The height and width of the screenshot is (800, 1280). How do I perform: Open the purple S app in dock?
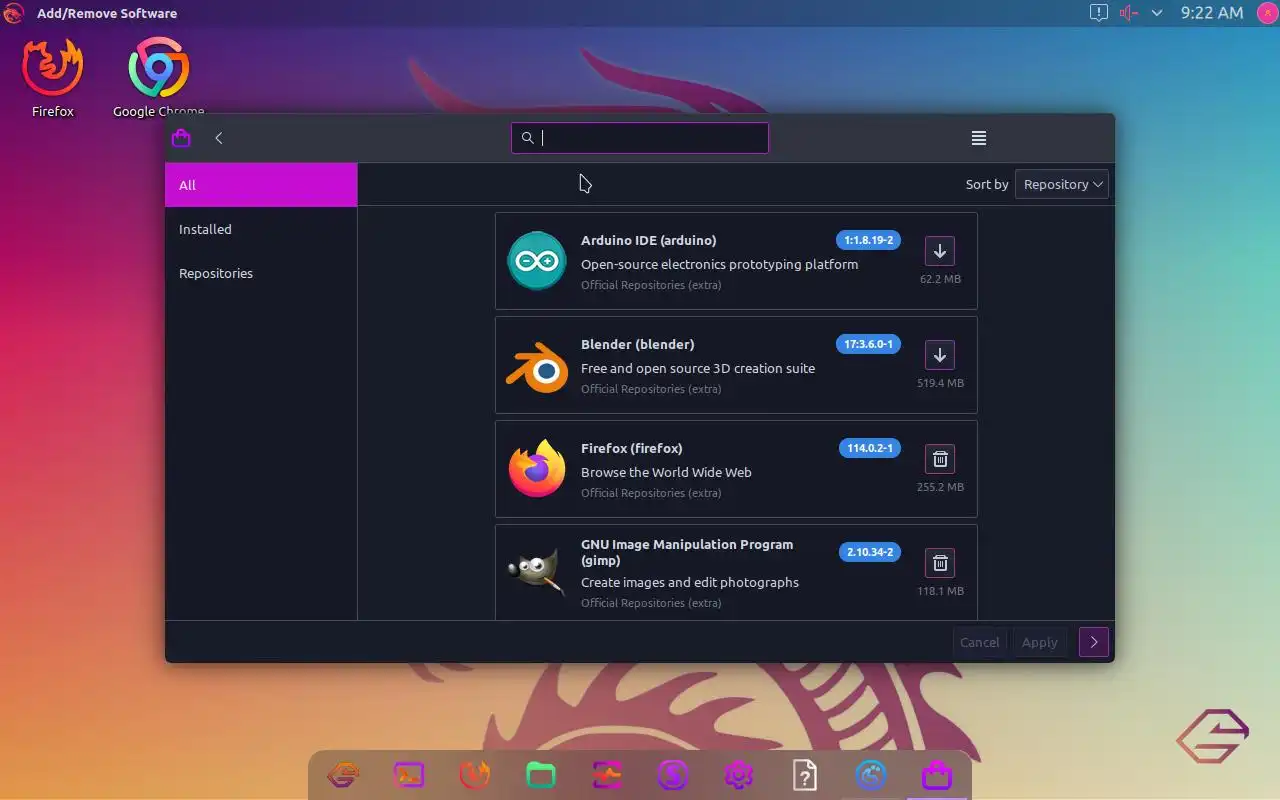tap(672, 774)
